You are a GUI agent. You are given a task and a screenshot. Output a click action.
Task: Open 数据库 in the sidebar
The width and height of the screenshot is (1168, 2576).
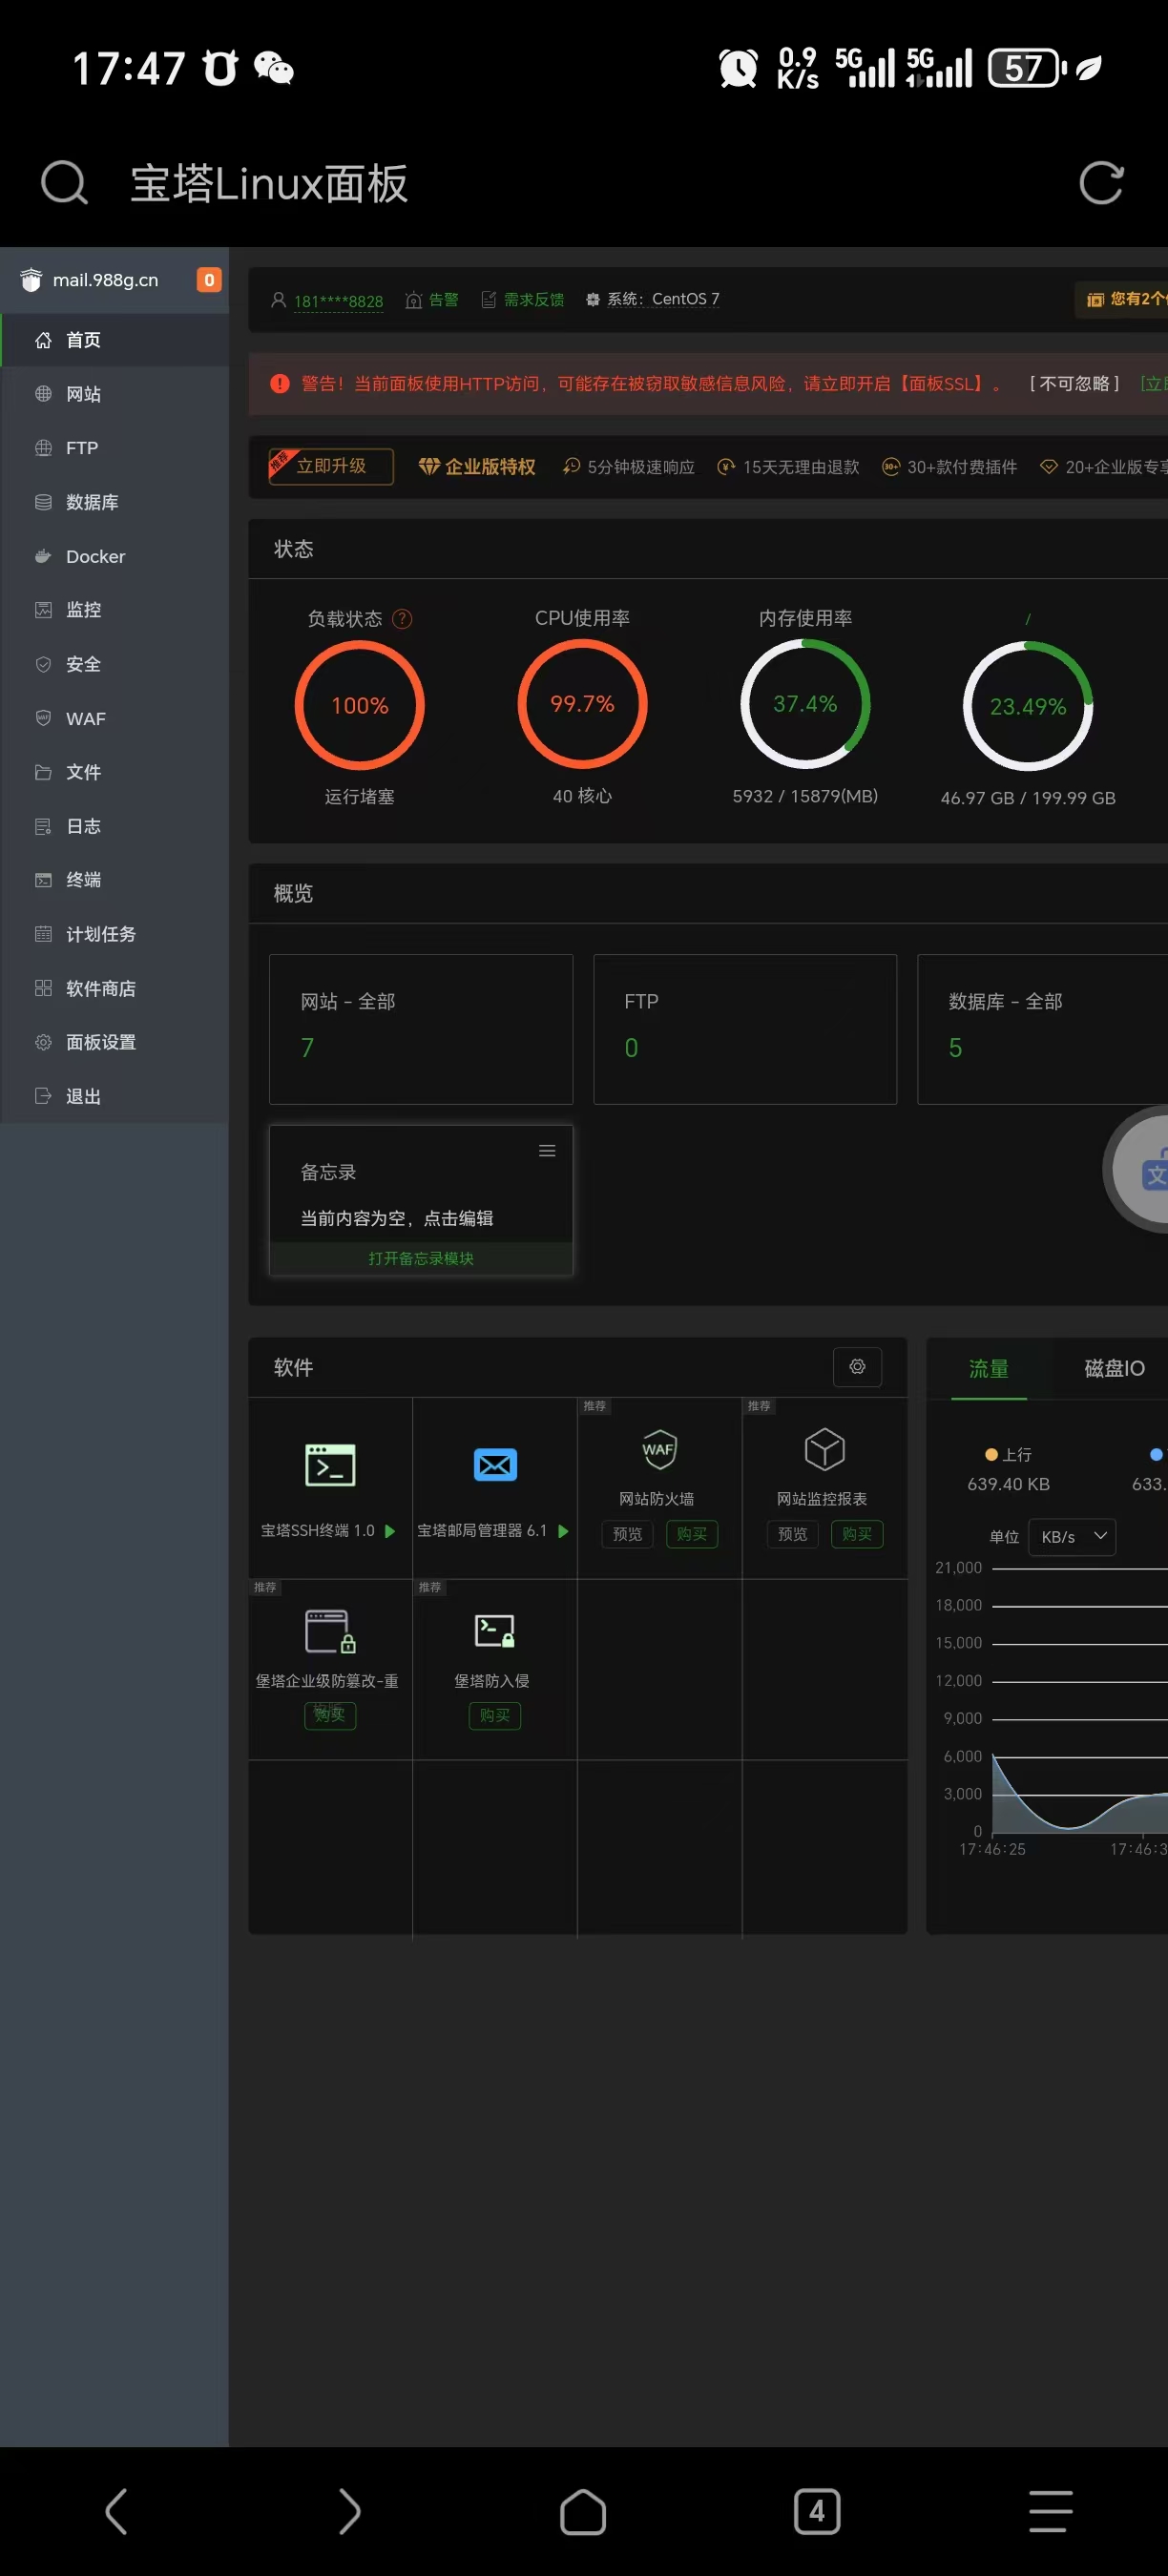click(115, 502)
